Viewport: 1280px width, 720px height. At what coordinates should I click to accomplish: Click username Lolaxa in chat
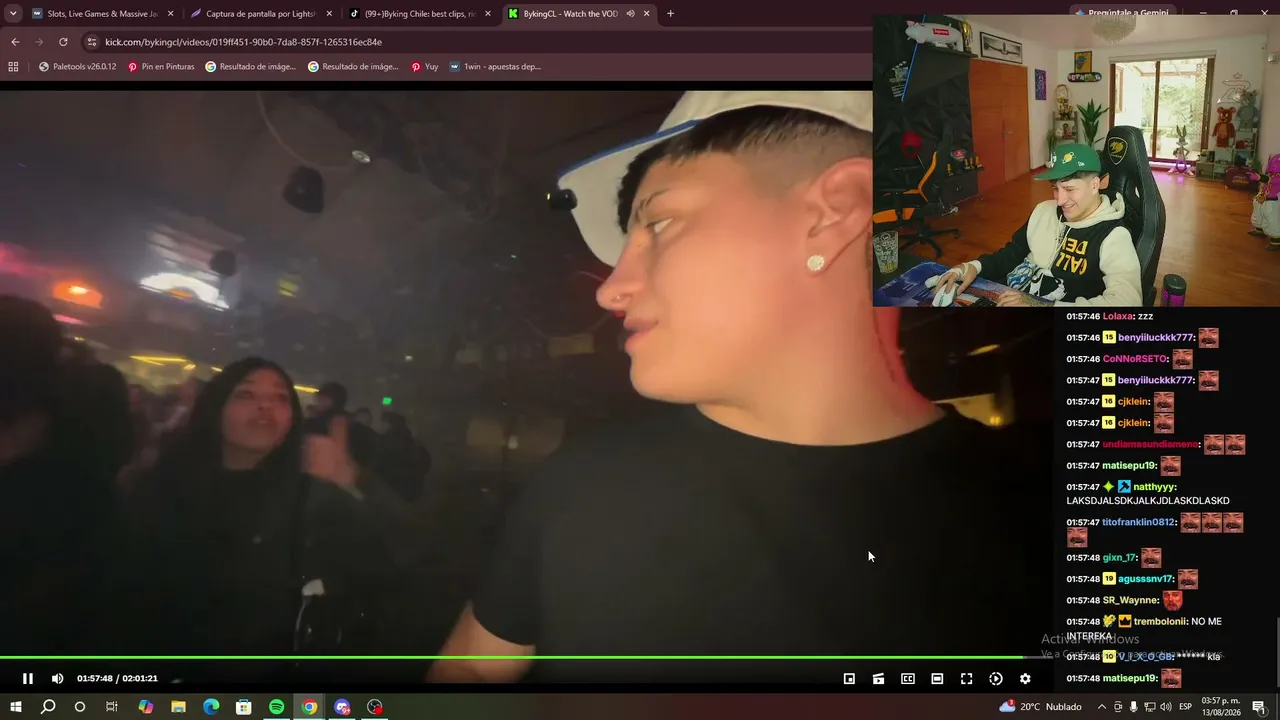pos(1117,316)
